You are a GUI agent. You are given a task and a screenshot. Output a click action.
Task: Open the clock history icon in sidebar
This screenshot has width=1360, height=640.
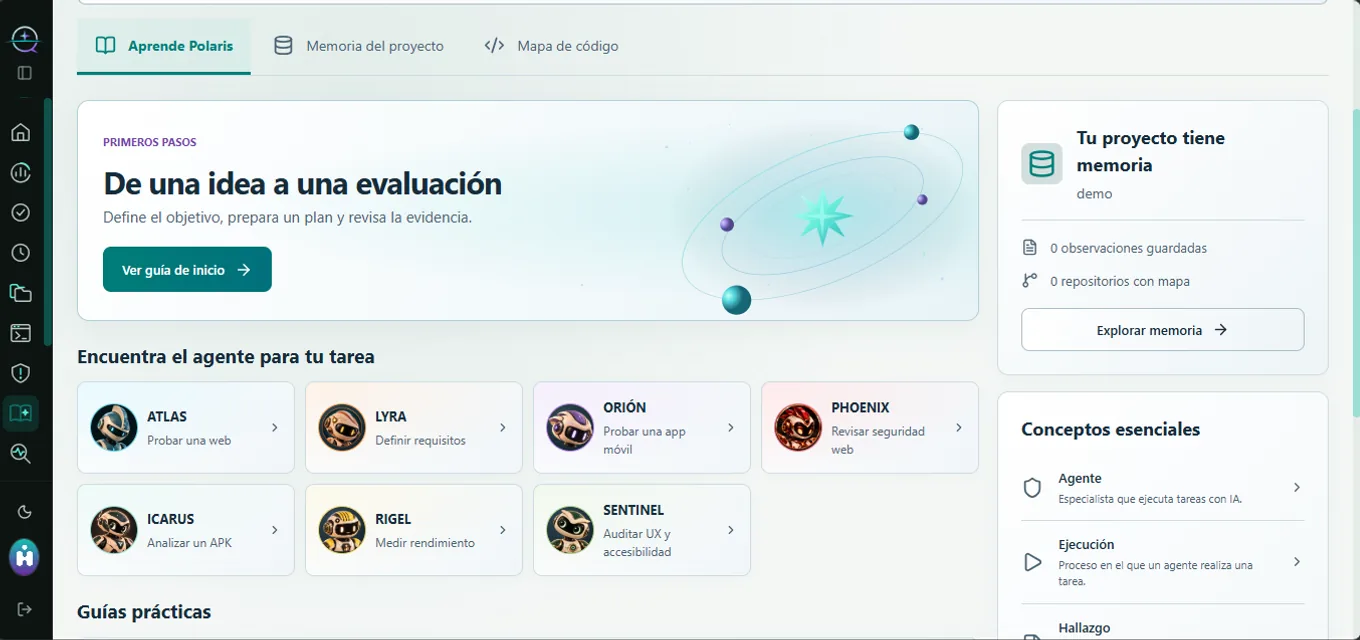click(x=21, y=252)
